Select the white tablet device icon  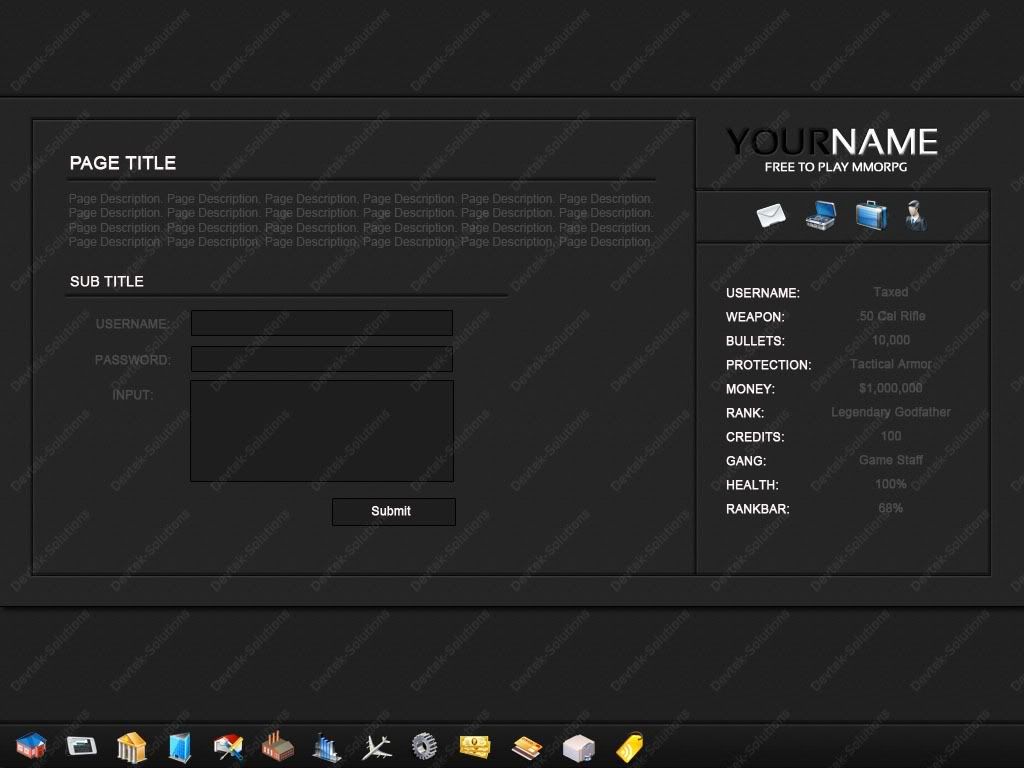click(82, 745)
